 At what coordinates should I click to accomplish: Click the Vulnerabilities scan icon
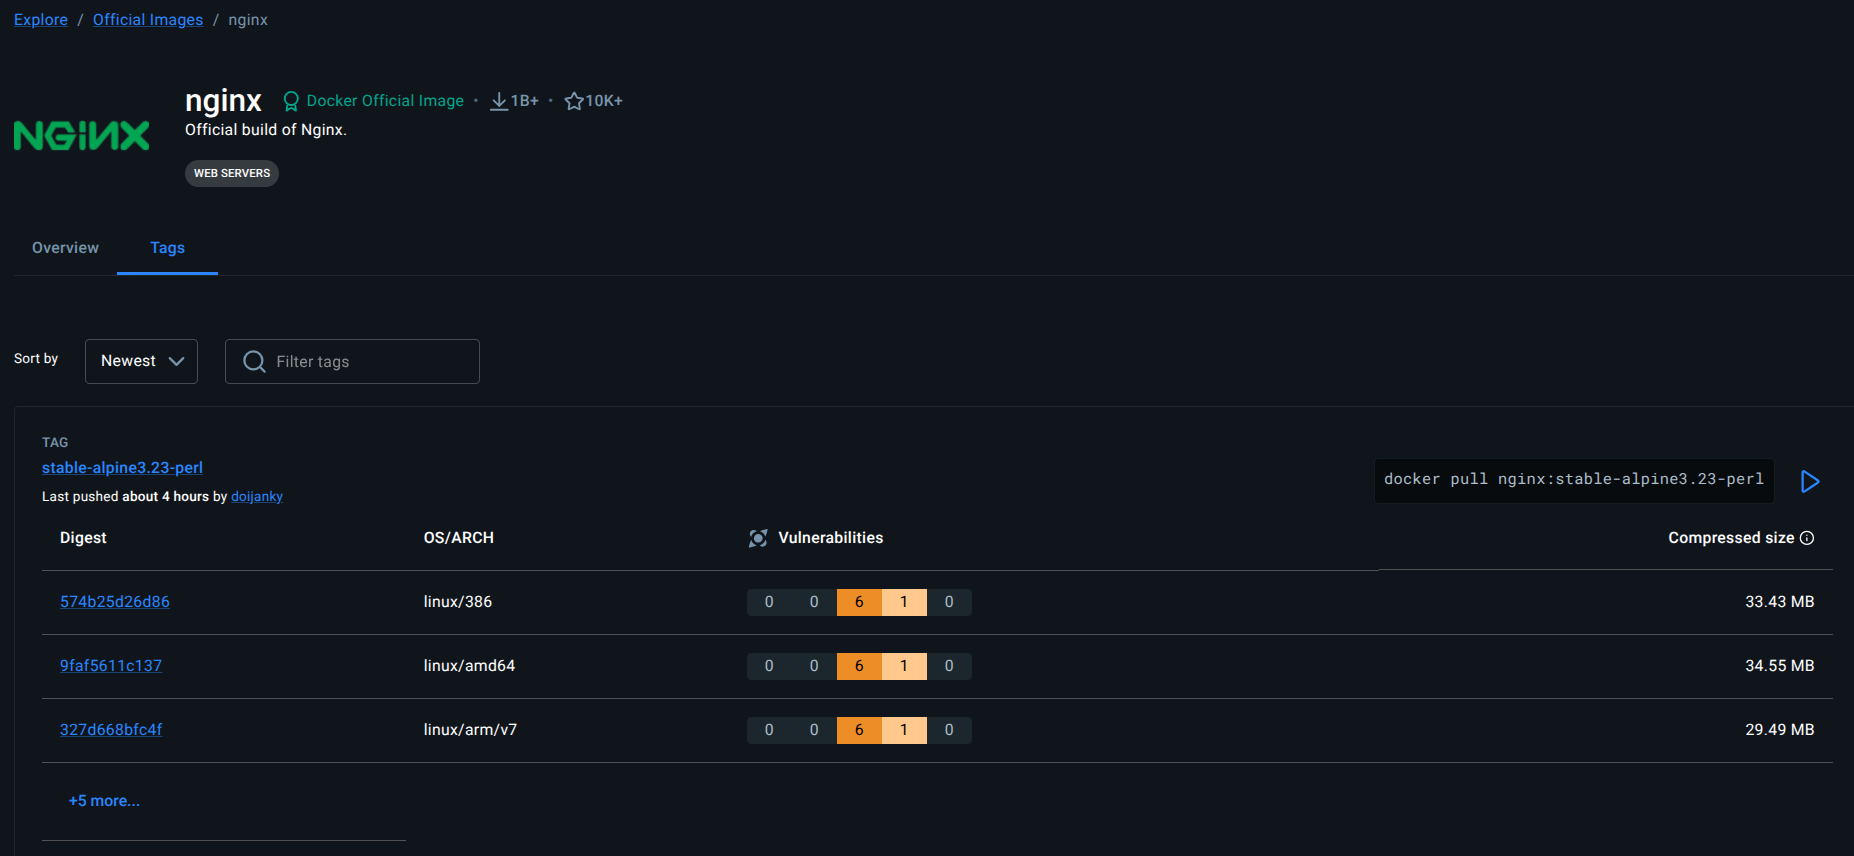(x=758, y=538)
